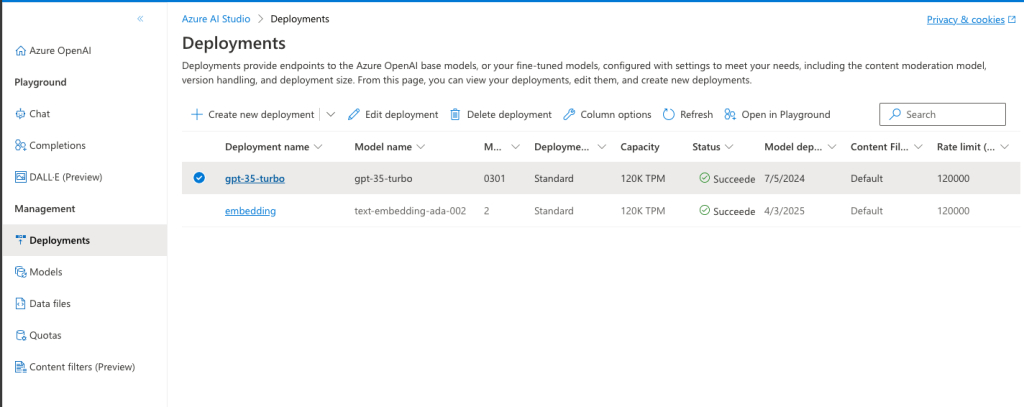Expand the Create new deployment dropdown arrow

point(331,115)
